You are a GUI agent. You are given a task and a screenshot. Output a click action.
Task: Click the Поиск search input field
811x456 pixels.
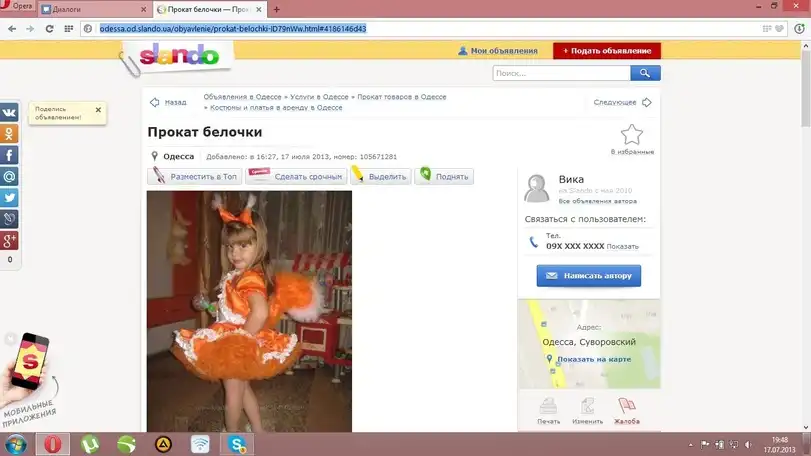tap(561, 73)
